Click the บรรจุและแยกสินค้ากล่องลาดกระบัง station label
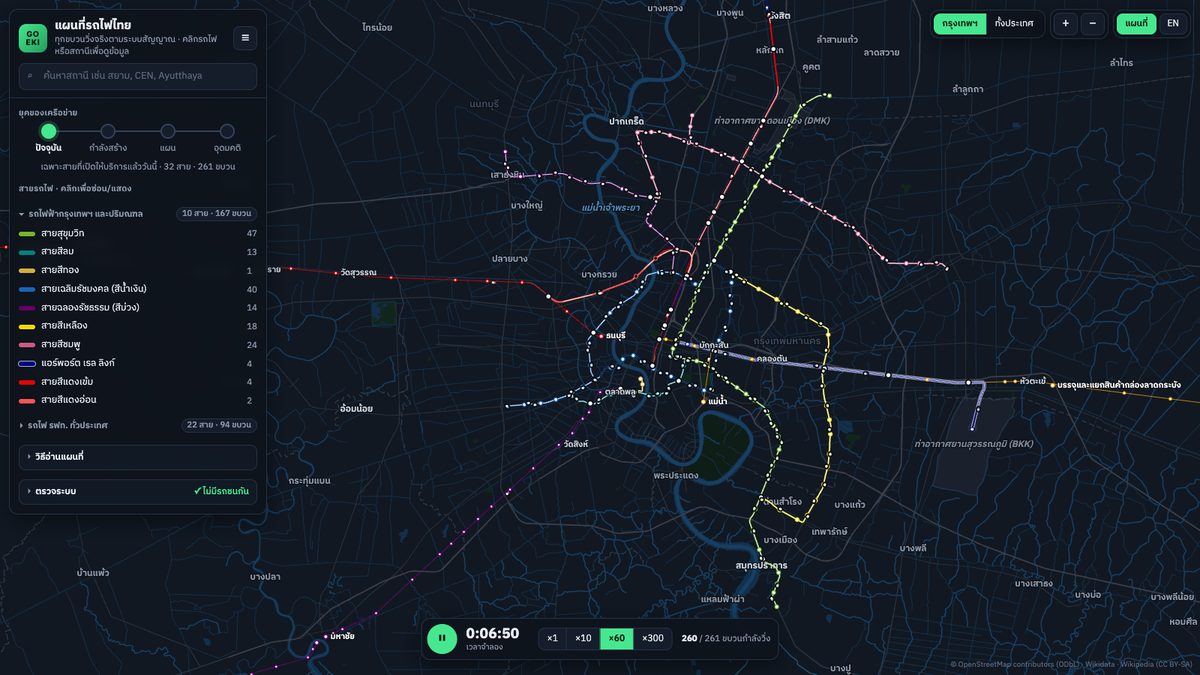The height and width of the screenshot is (675, 1200). [x=1119, y=385]
